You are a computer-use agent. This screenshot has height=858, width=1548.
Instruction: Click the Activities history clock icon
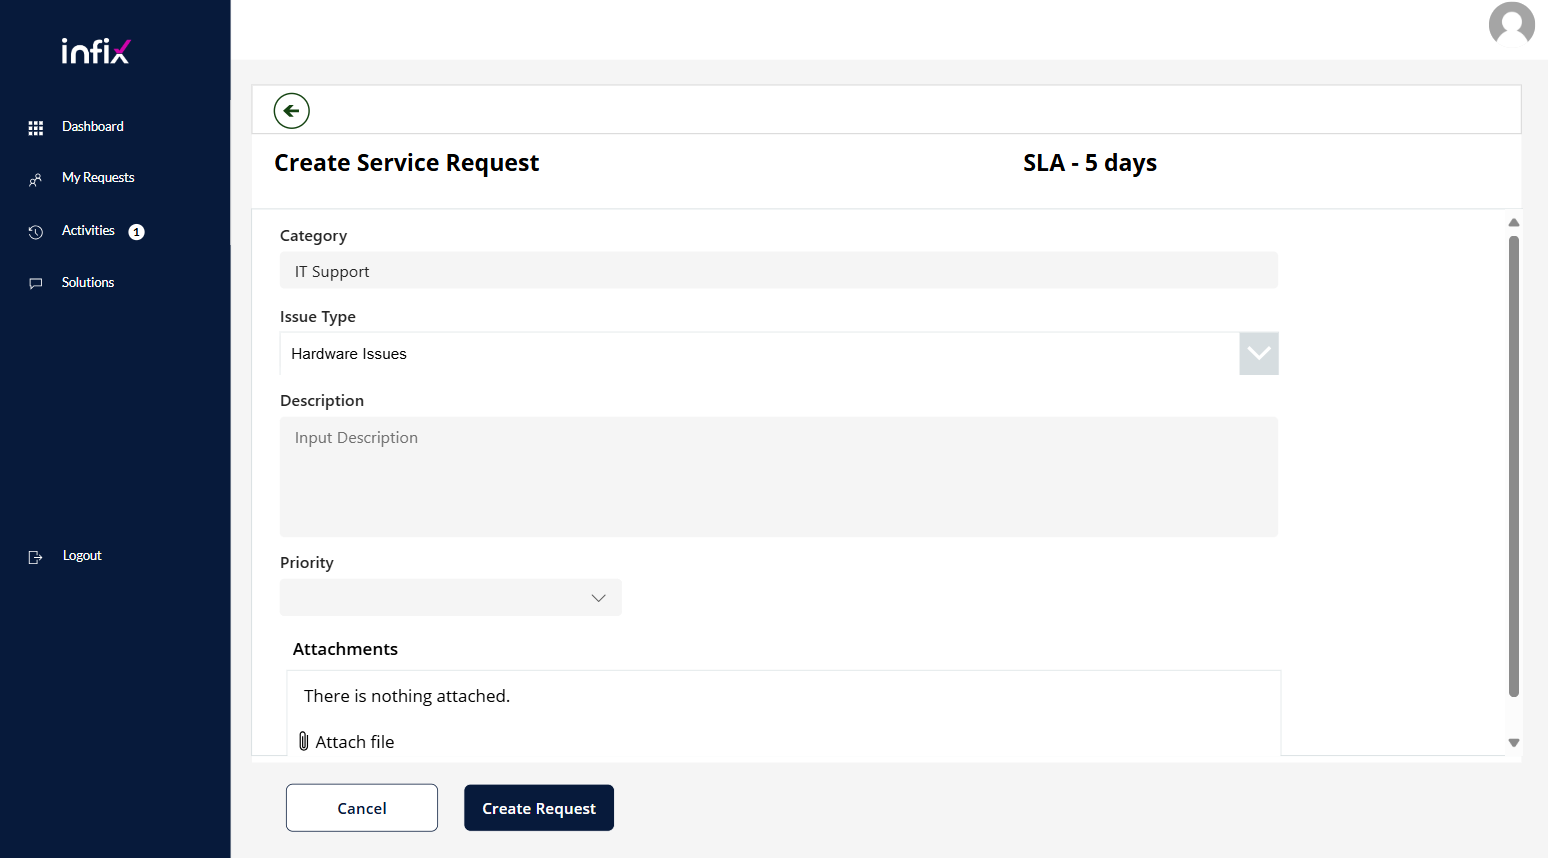coord(36,232)
